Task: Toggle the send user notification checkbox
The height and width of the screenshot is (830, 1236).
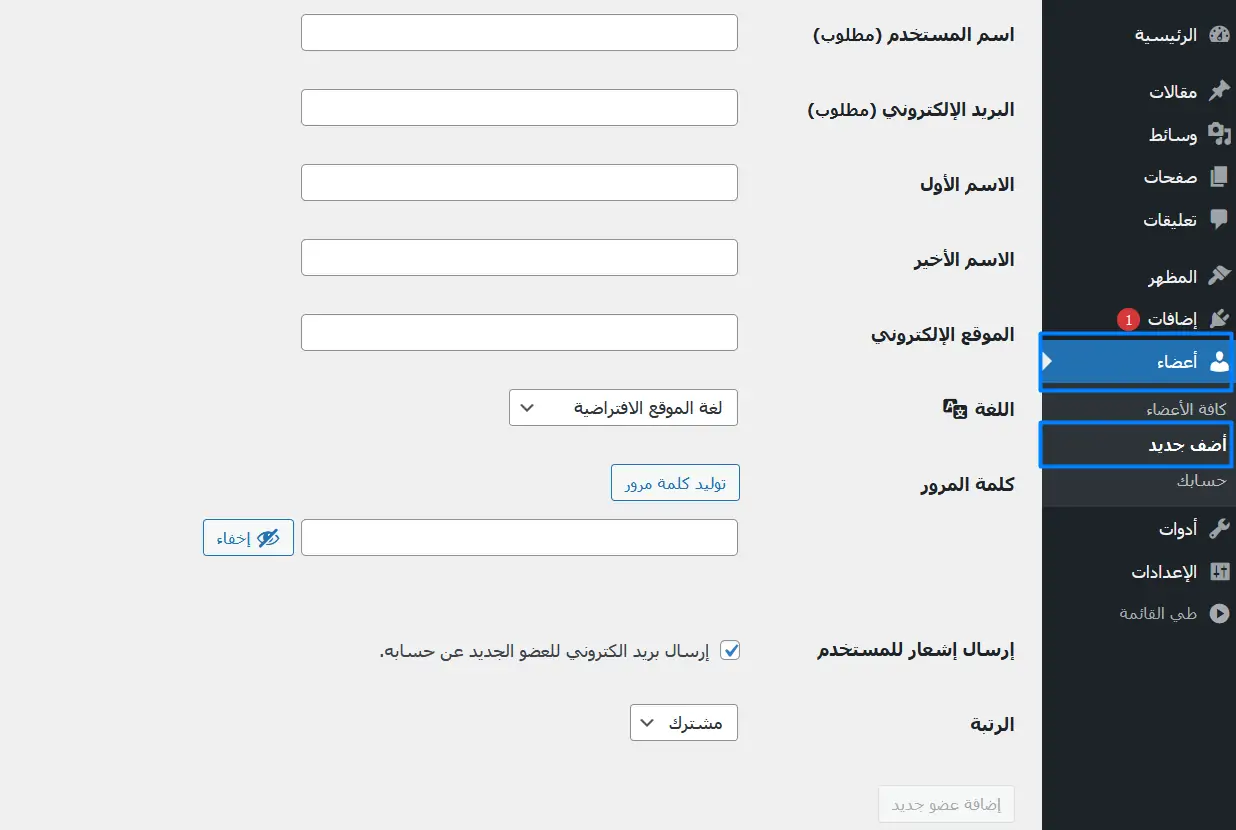Action: click(731, 651)
